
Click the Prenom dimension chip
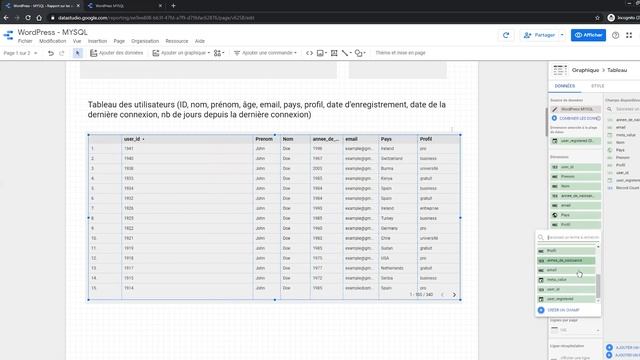point(575,177)
